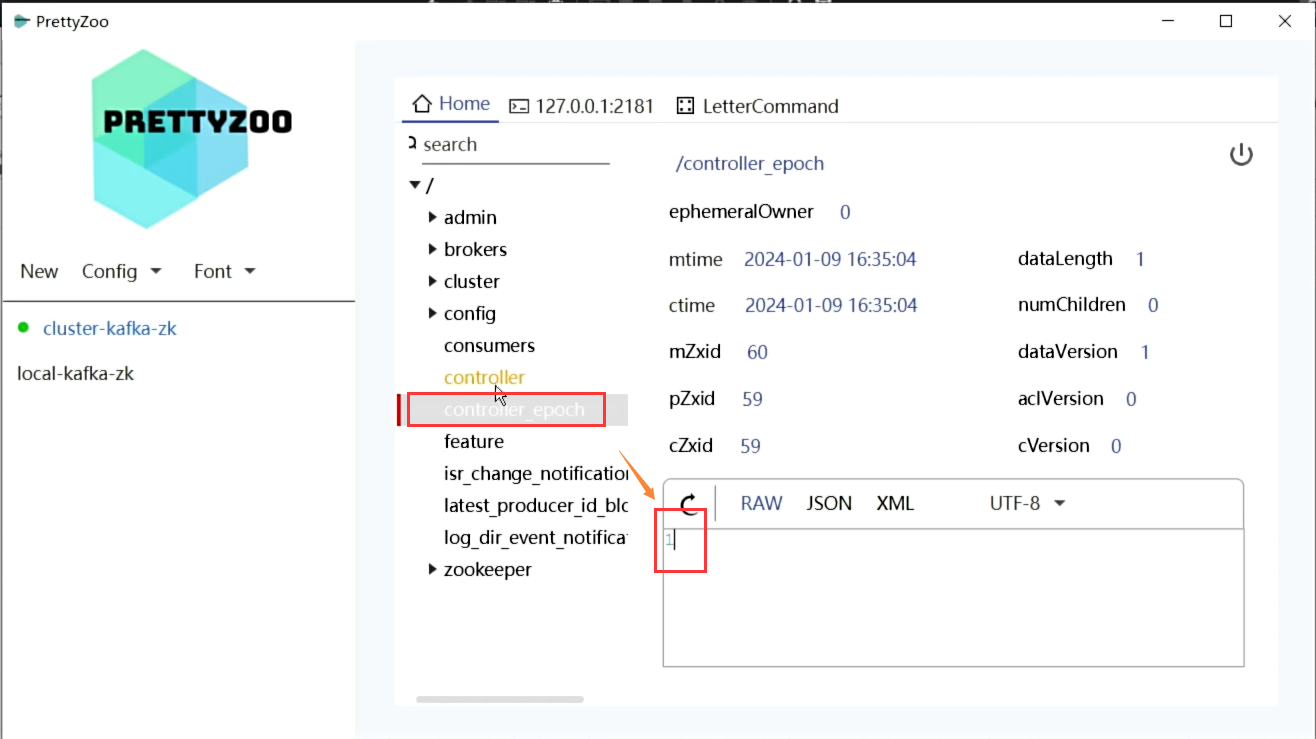Click the dataVersion value 1
Screen dimensions: 1316x739
(x=1145, y=352)
